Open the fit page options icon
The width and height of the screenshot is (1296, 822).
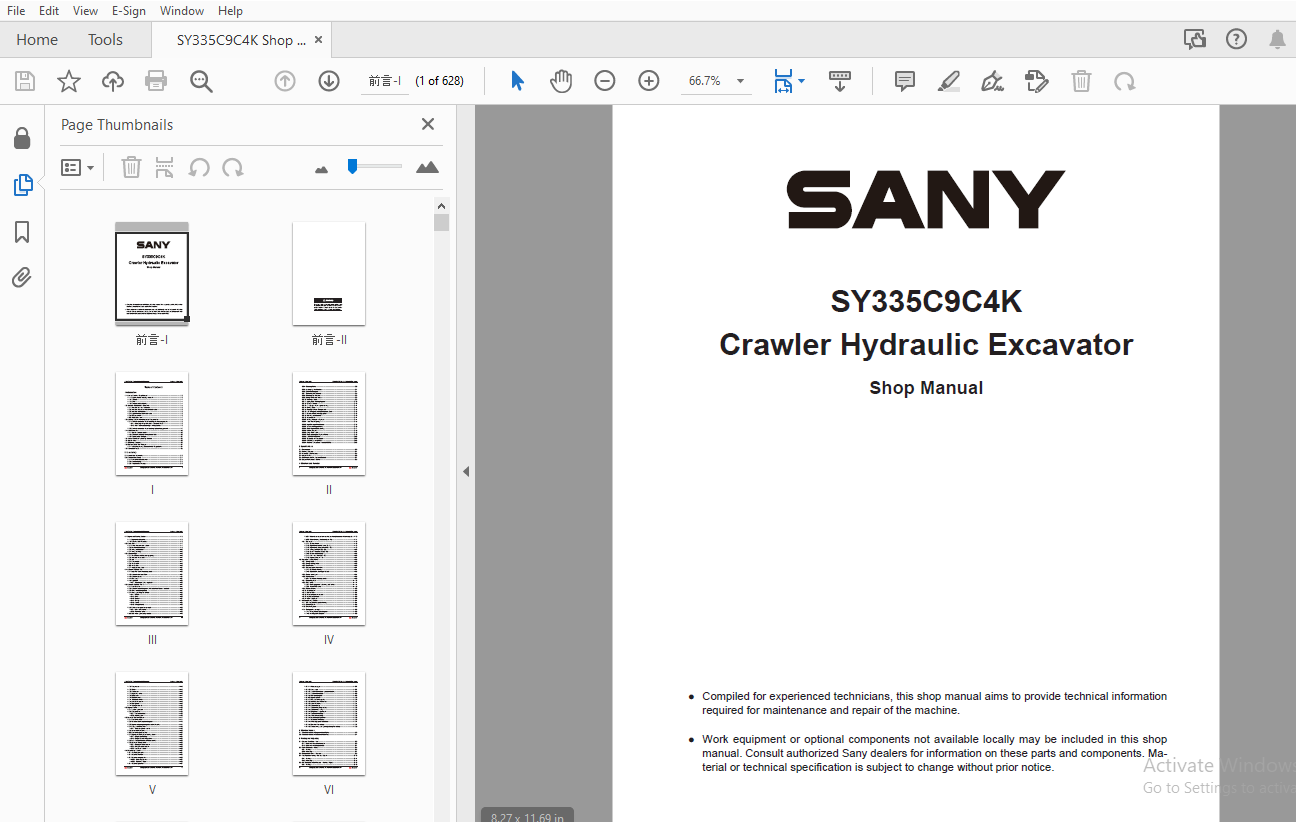pyautogui.click(x=783, y=81)
